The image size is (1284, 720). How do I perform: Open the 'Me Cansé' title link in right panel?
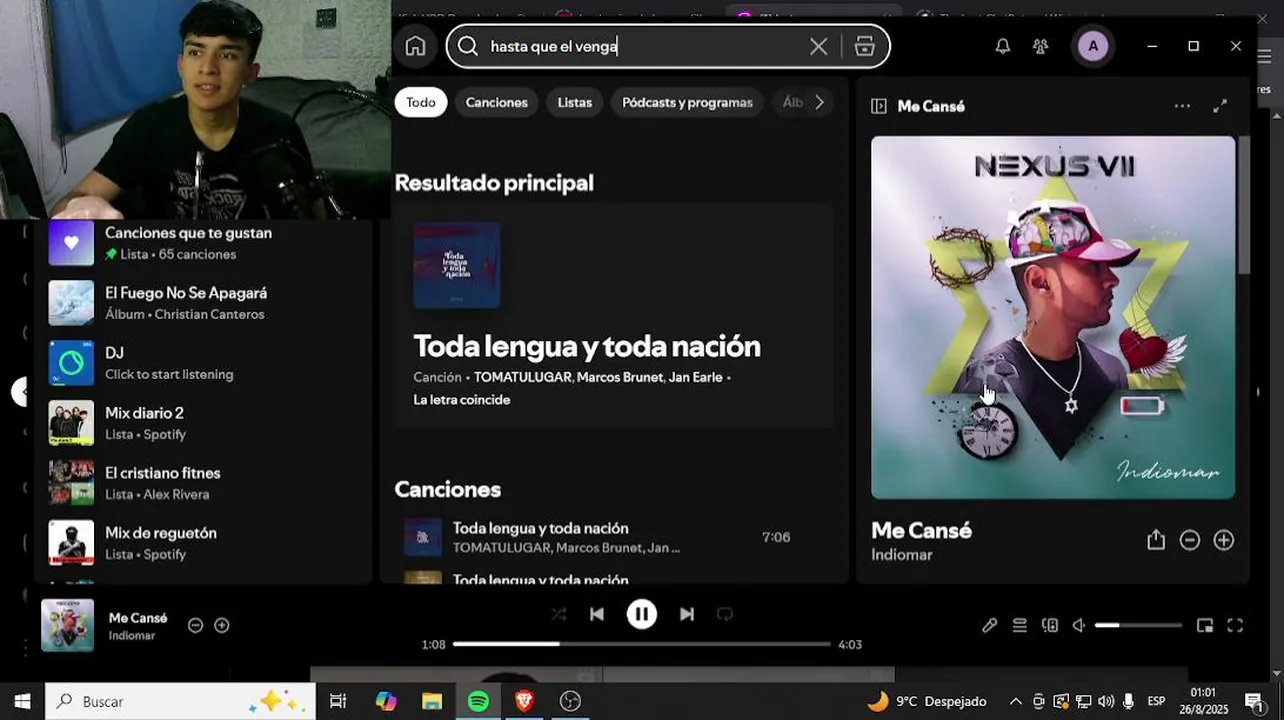coord(921,530)
